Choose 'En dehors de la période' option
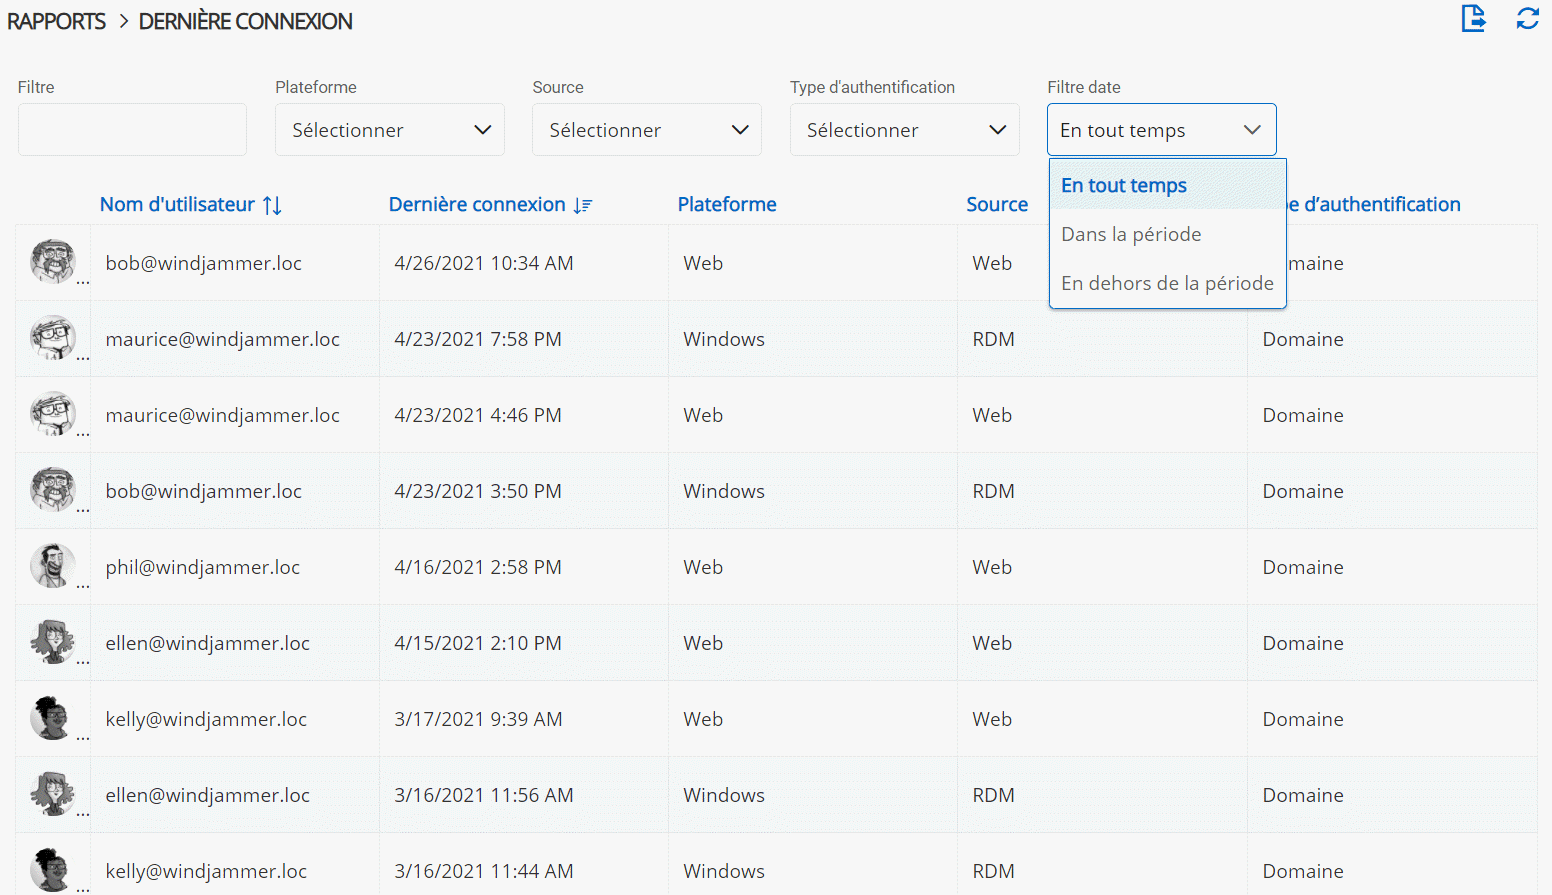The height and width of the screenshot is (895, 1552). pos(1167,283)
